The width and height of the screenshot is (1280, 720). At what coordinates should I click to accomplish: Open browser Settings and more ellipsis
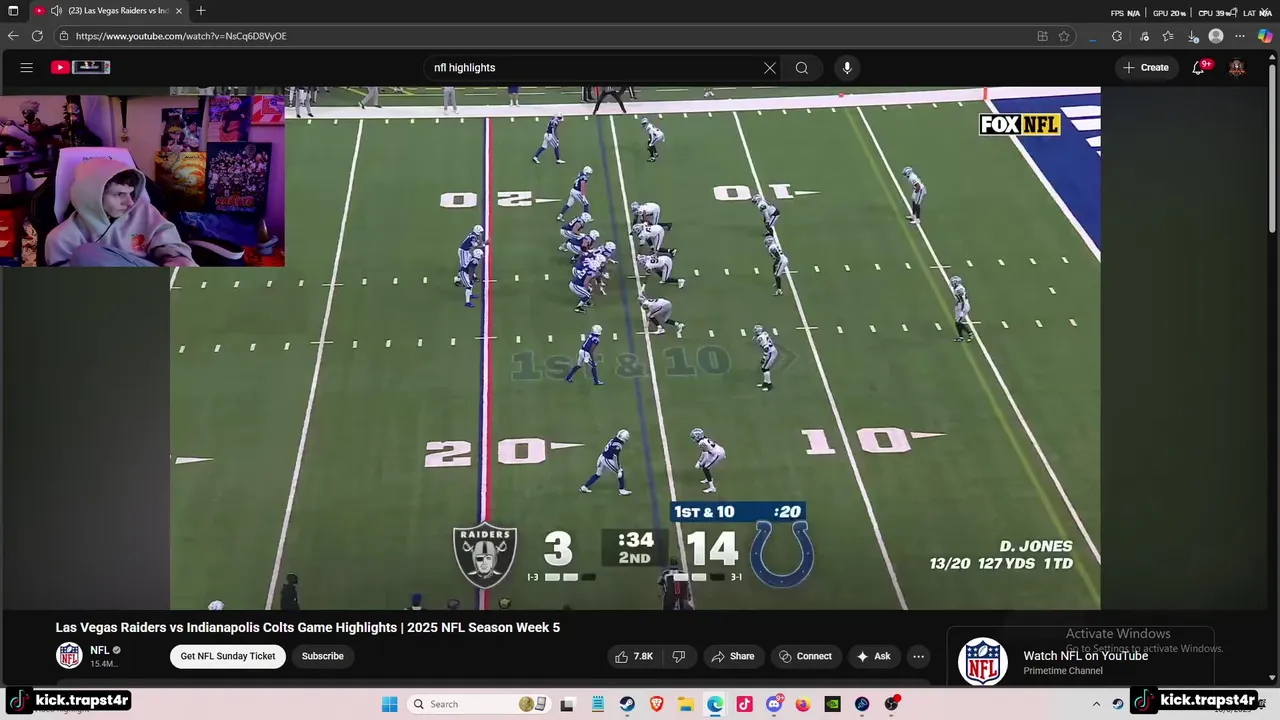1240,36
